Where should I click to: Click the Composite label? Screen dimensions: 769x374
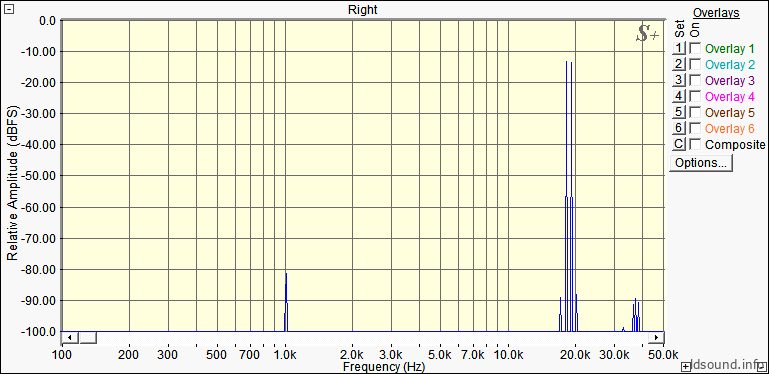tap(735, 145)
